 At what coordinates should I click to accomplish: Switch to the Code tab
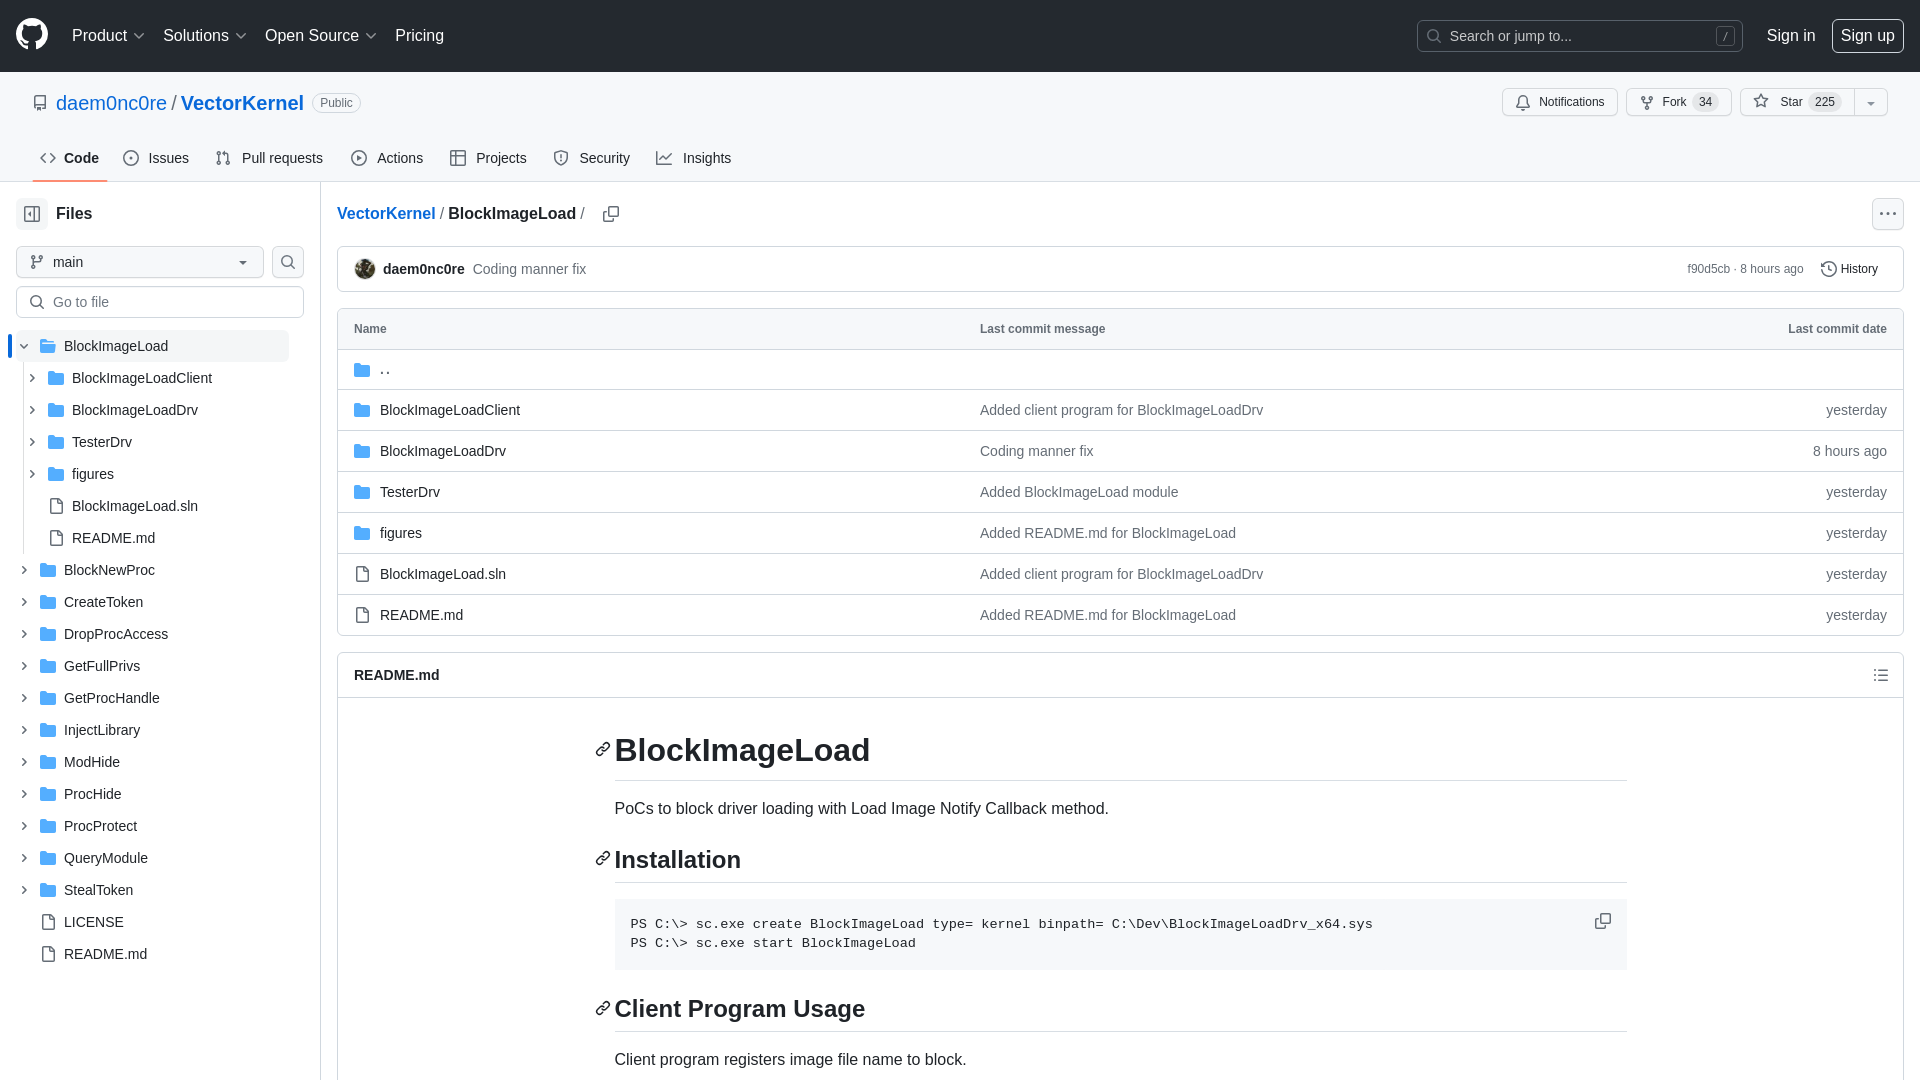click(x=69, y=158)
